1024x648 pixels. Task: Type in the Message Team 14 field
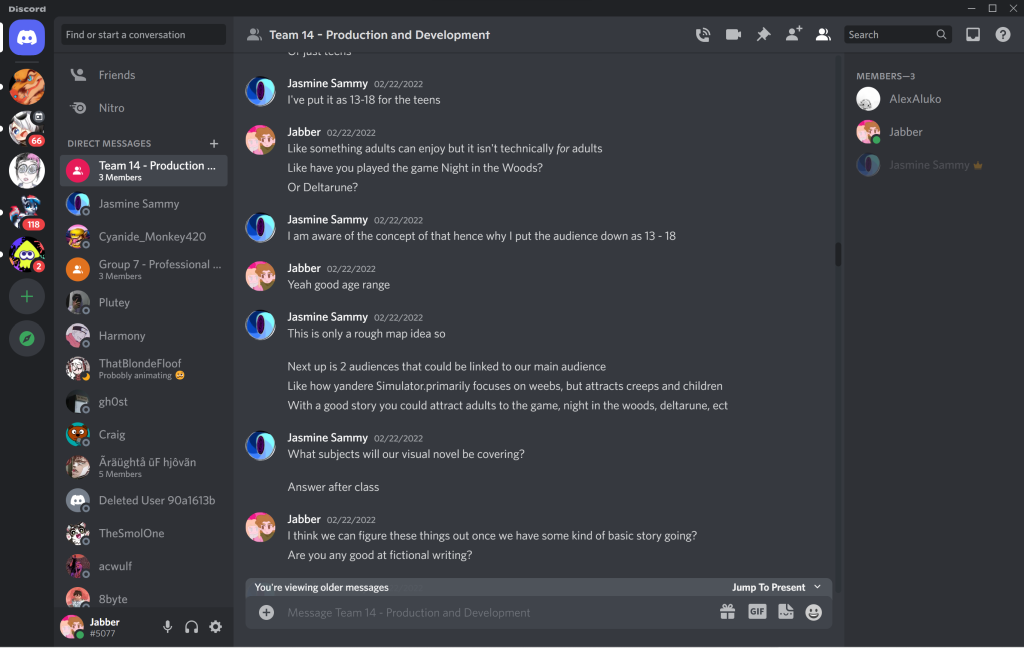[x=490, y=612]
